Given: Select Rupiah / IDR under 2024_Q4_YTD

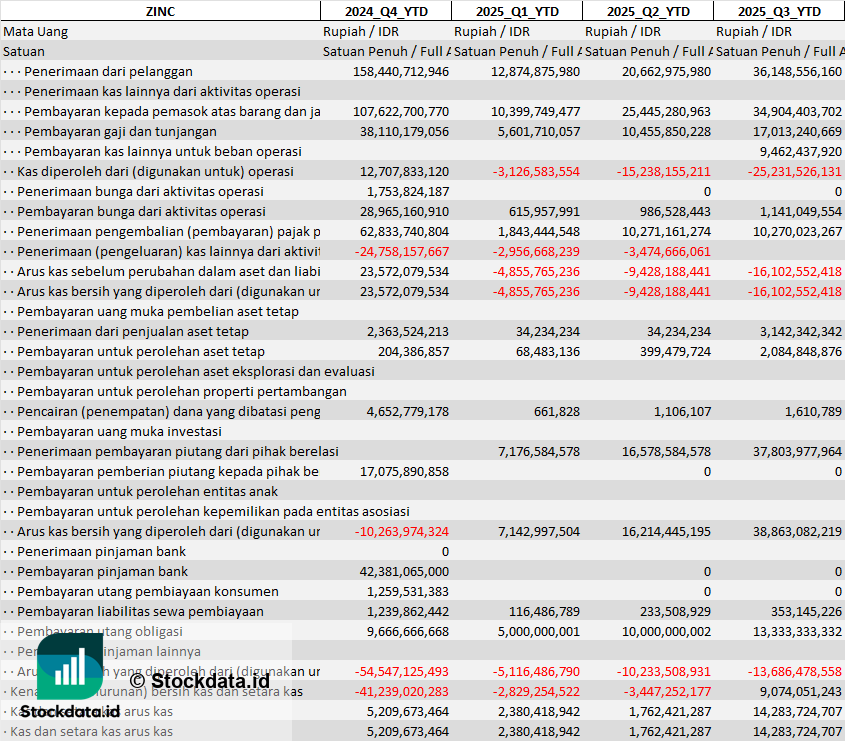Looking at the screenshot, I should [361, 32].
